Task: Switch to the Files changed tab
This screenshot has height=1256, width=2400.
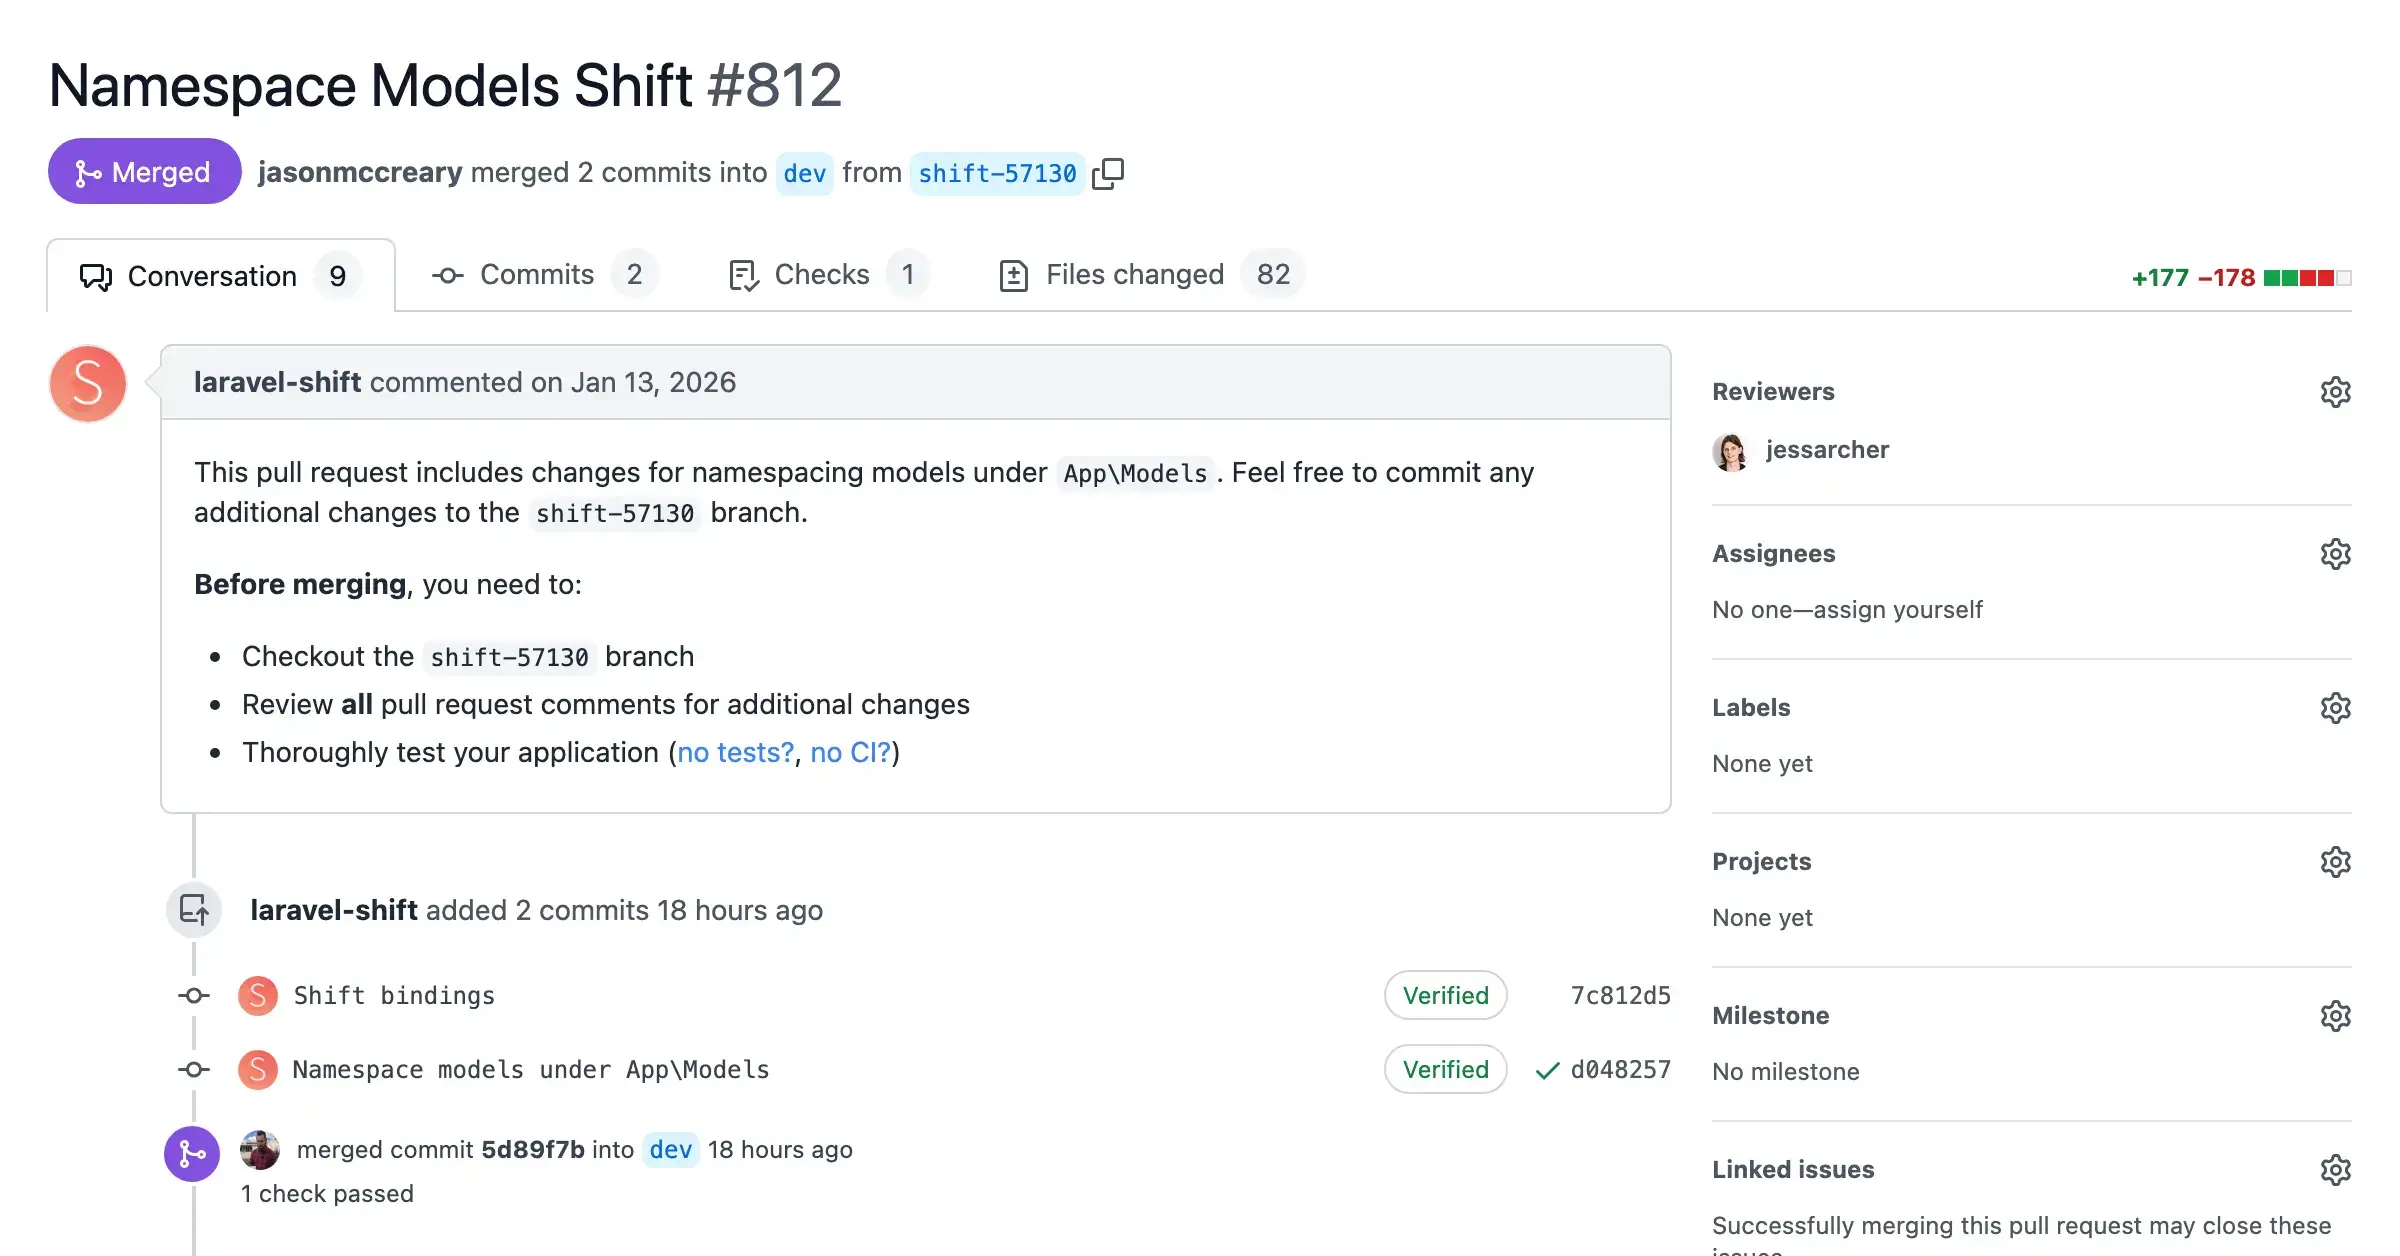Action: pos(1134,274)
